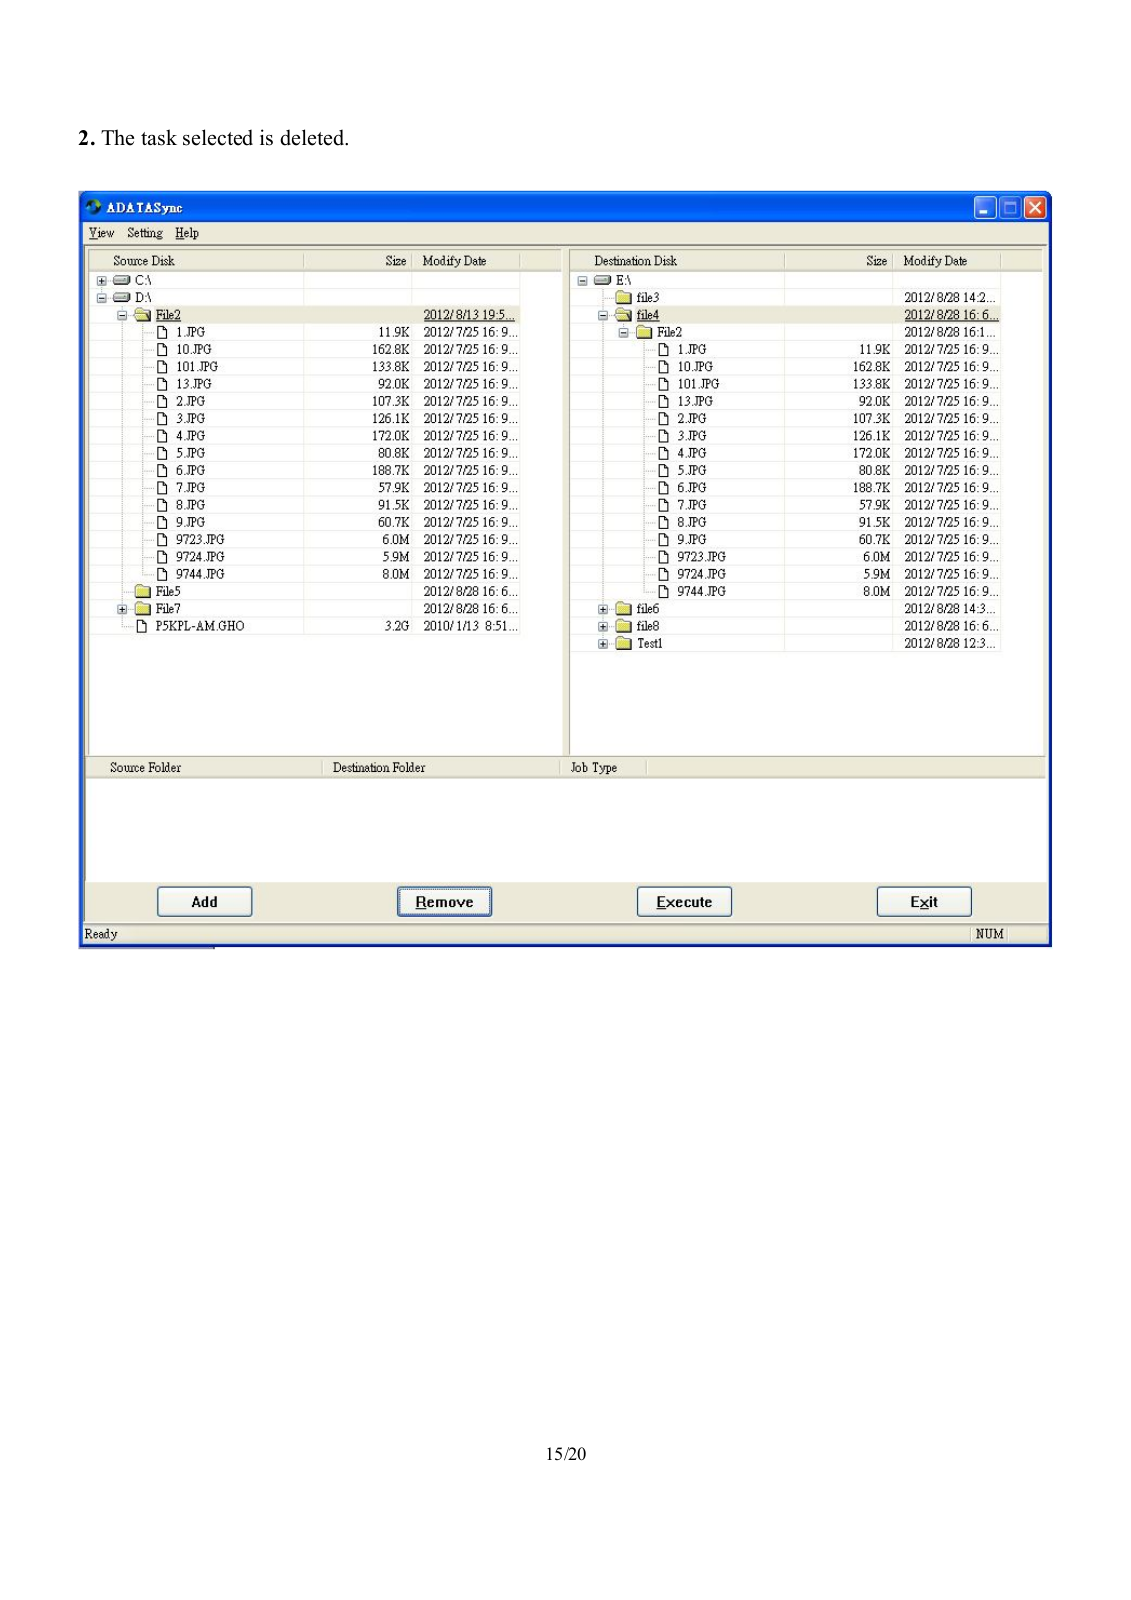
Task: Click the 3.2G size of P5KPL-AM.GHO
Action: [x=397, y=626]
